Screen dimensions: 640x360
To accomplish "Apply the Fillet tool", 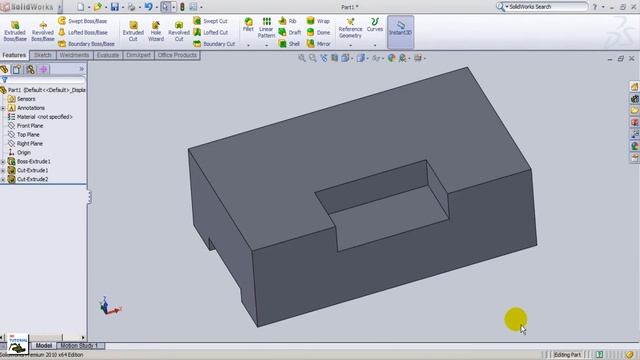I will coord(248,24).
